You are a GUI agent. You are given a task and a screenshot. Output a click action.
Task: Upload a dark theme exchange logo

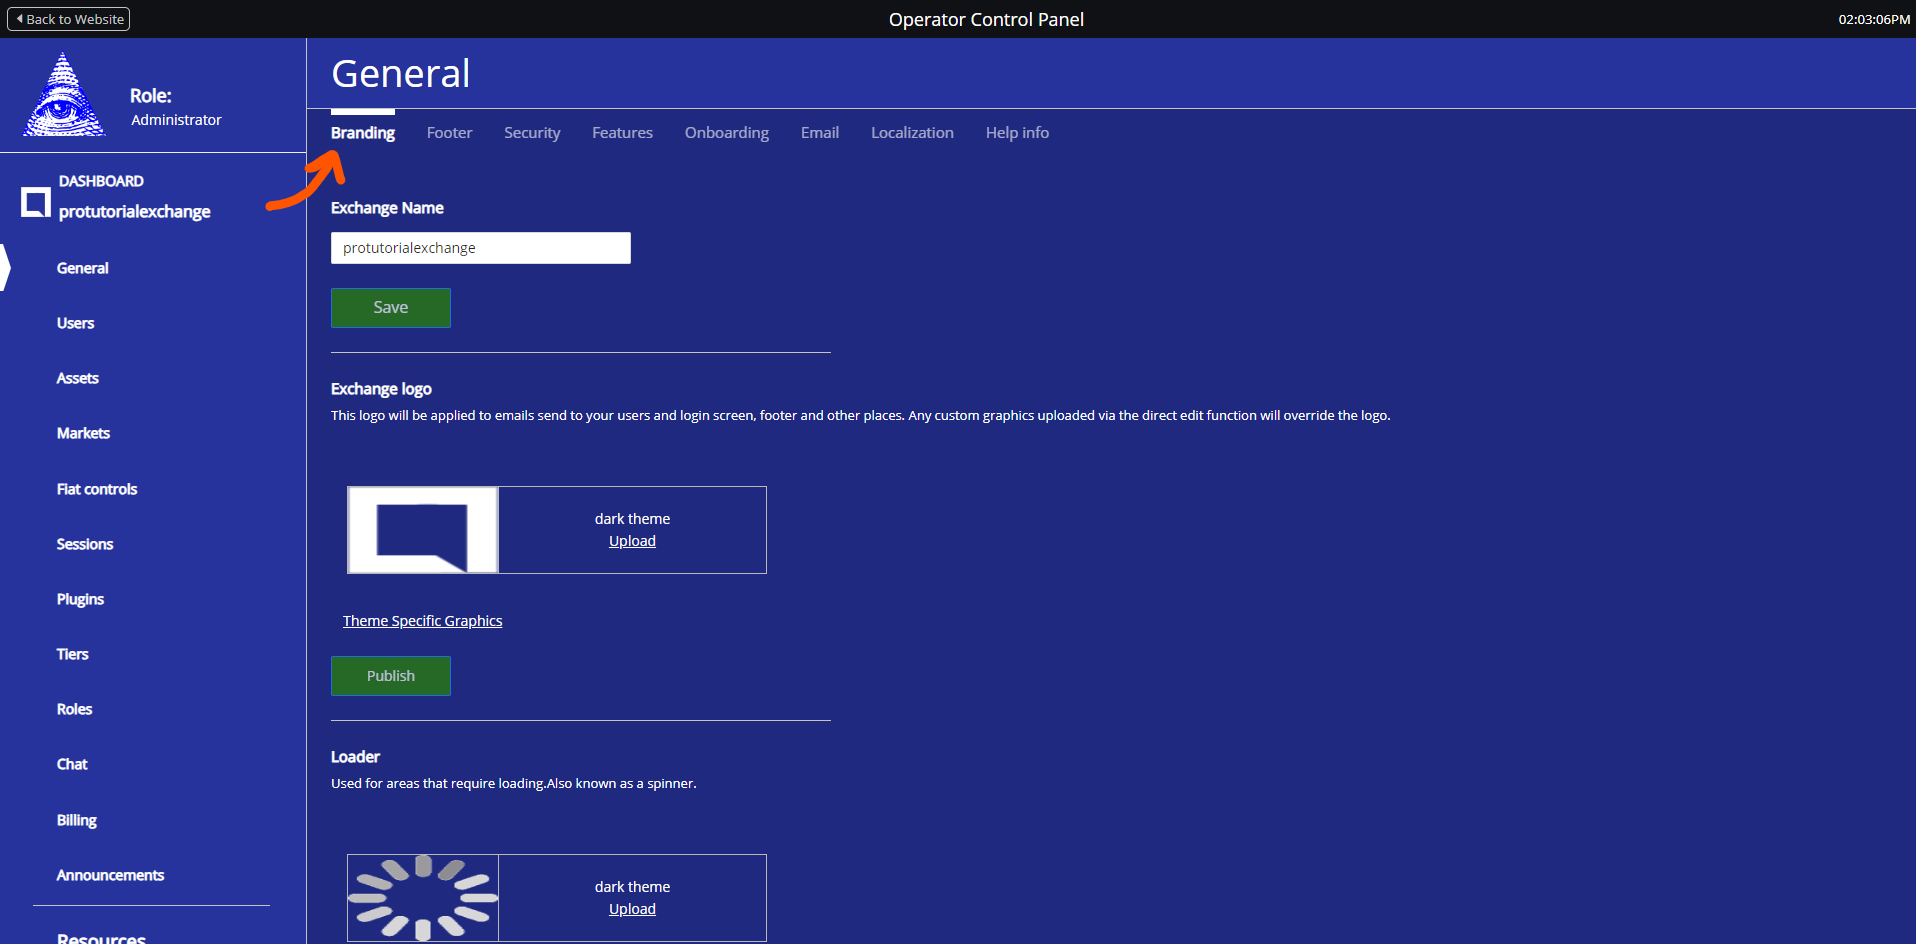tap(632, 541)
